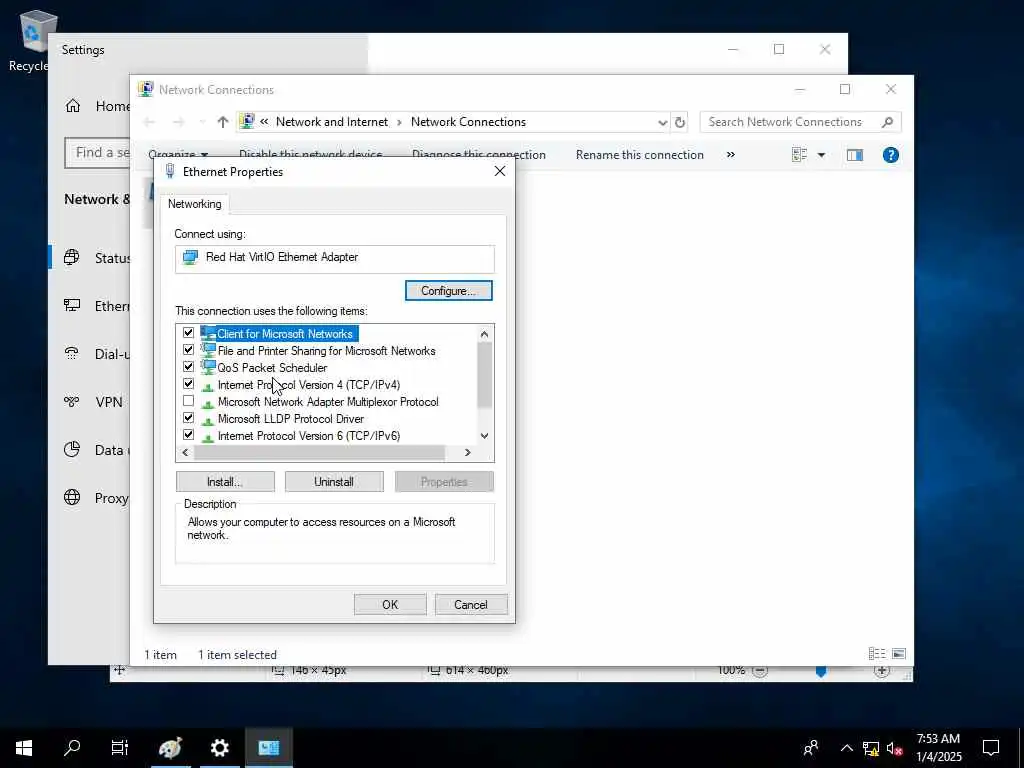1024x768 pixels.
Task: Click Find a setting search box
Action: point(98,153)
